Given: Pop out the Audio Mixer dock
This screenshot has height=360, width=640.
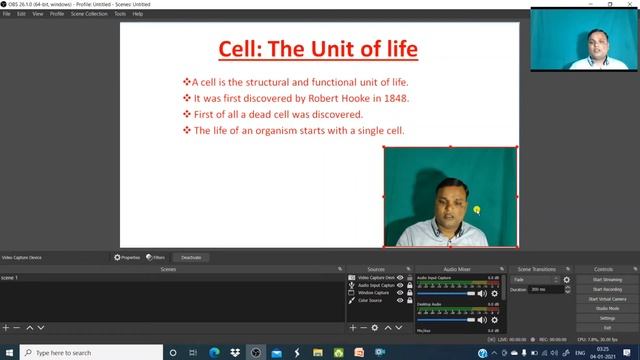Looking at the screenshot, I should [502, 269].
